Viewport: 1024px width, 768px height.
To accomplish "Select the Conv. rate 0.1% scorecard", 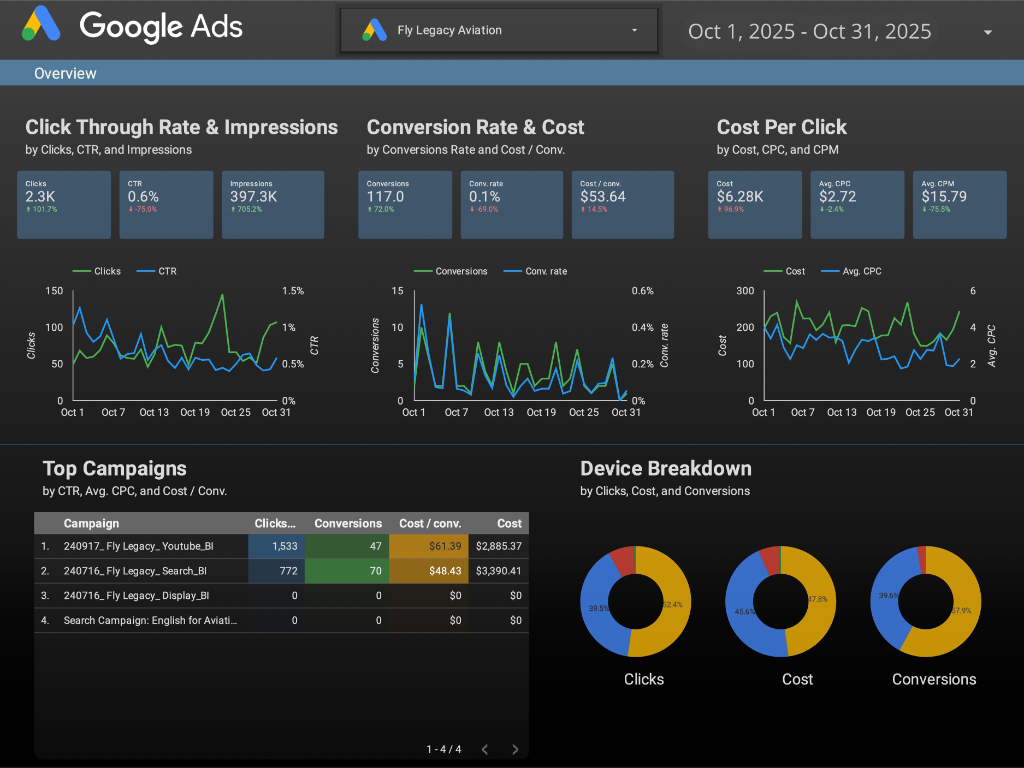I will point(511,204).
